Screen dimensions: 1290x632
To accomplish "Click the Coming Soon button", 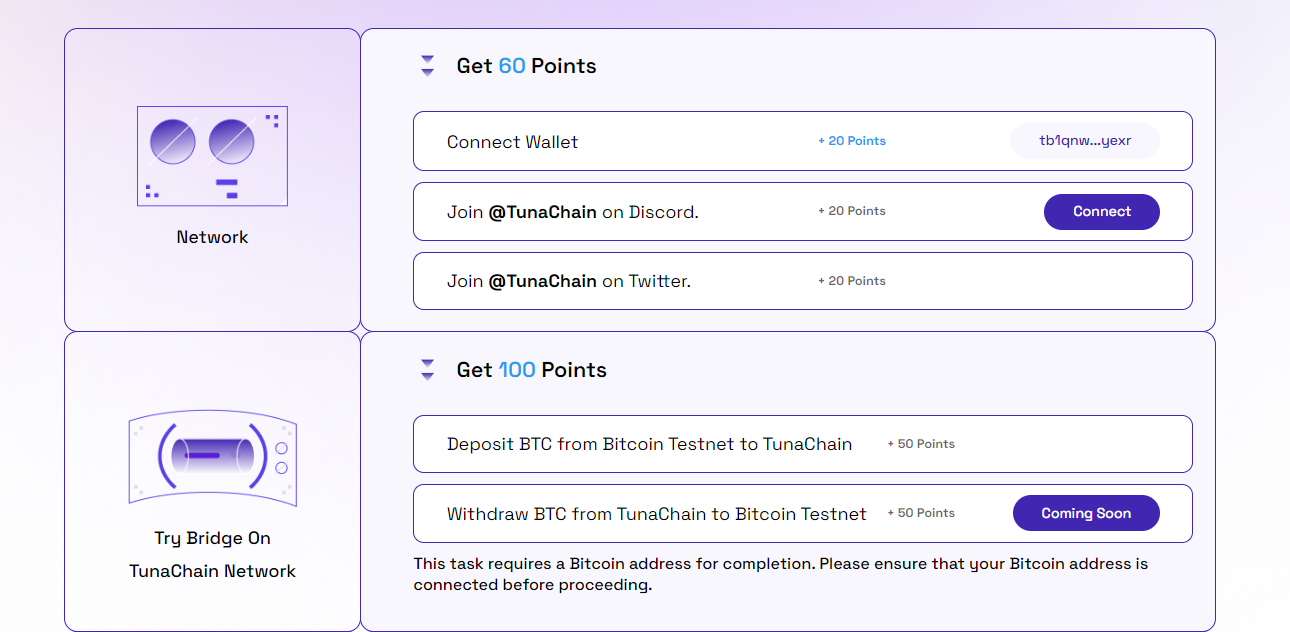I will [x=1086, y=513].
